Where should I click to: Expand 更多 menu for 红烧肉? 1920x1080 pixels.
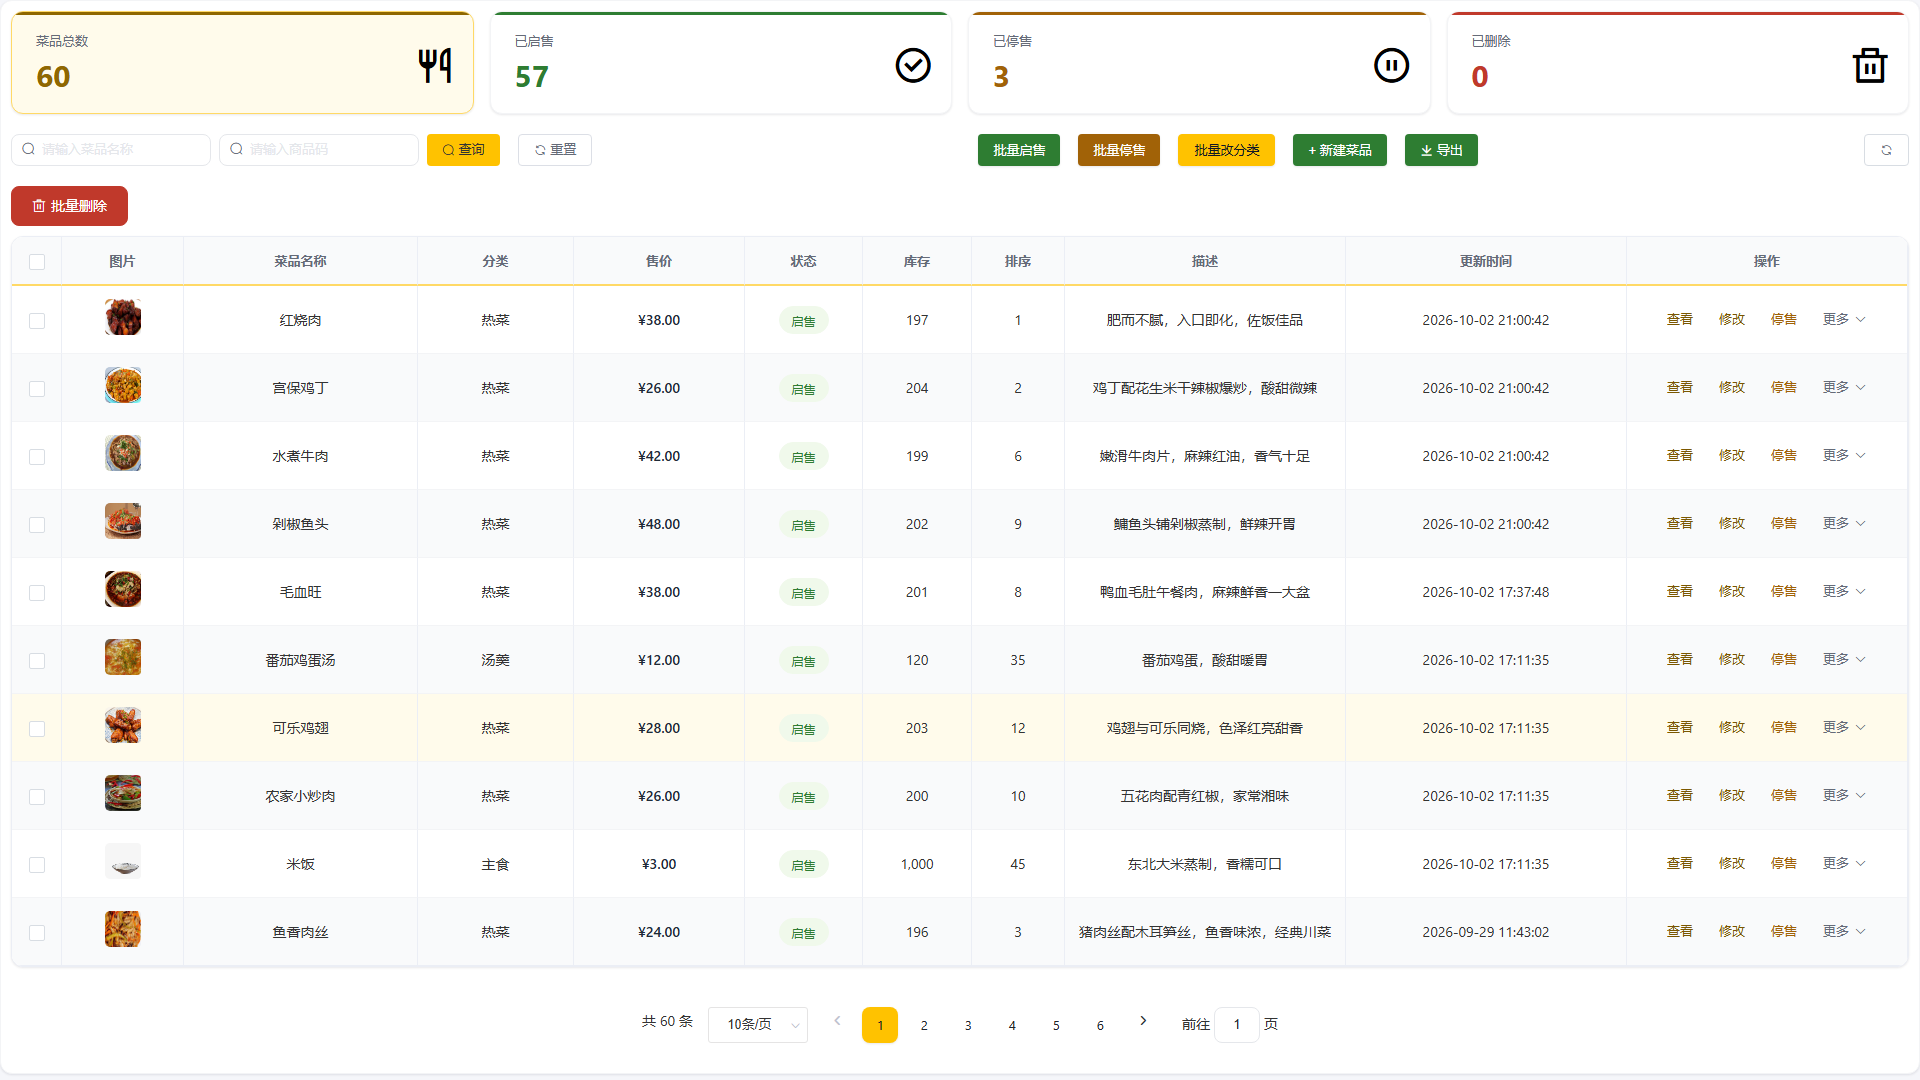coord(1844,320)
